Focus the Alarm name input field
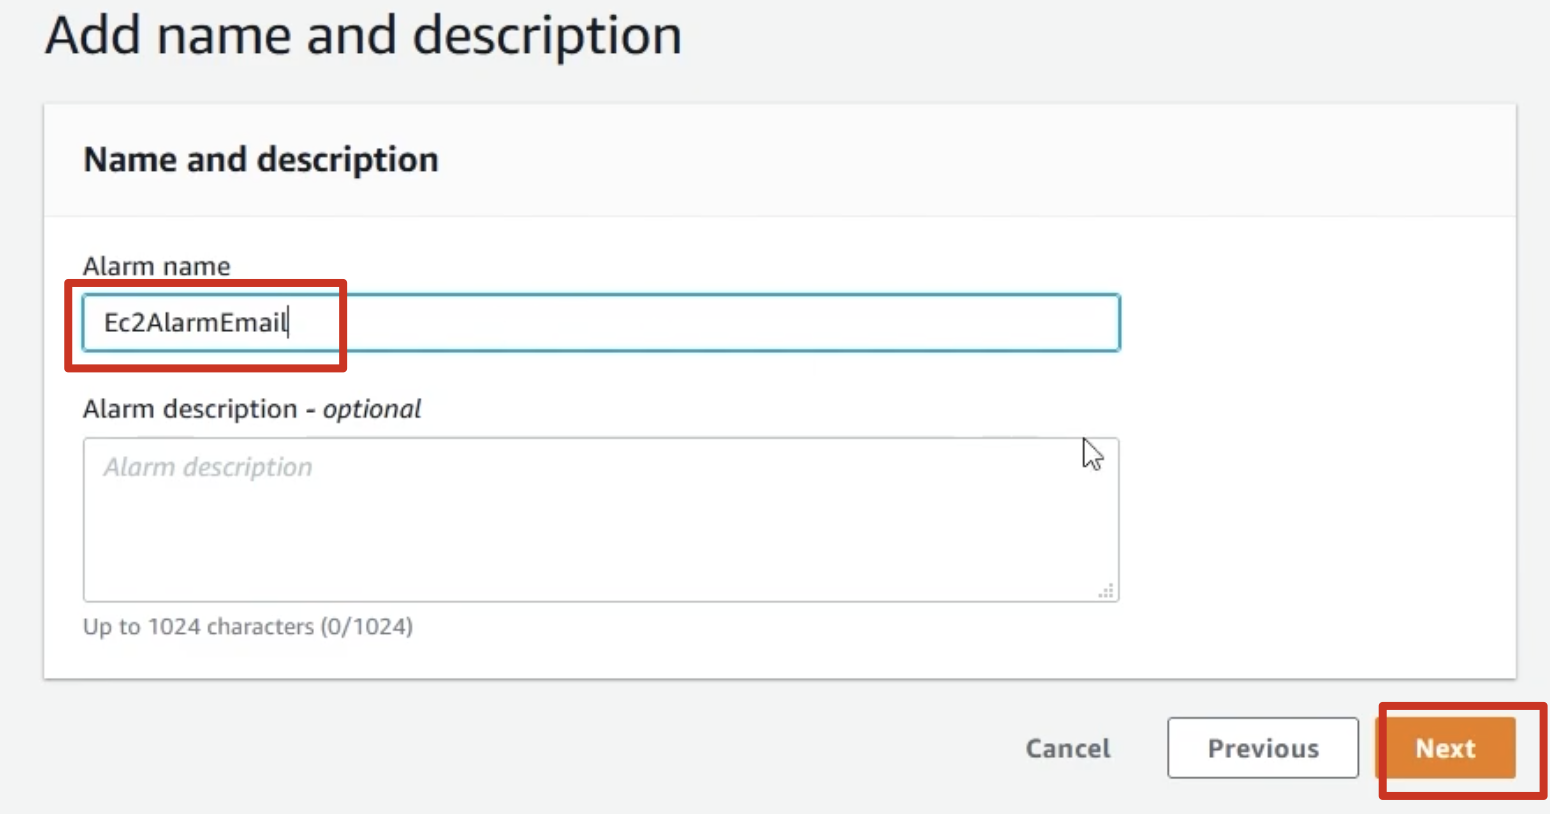The height and width of the screenshot is (814, 1550). [x=601, y=323]
